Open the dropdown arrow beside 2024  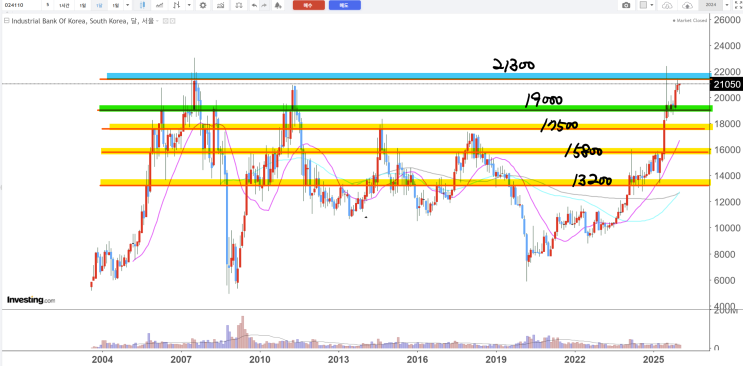(727, 5)
